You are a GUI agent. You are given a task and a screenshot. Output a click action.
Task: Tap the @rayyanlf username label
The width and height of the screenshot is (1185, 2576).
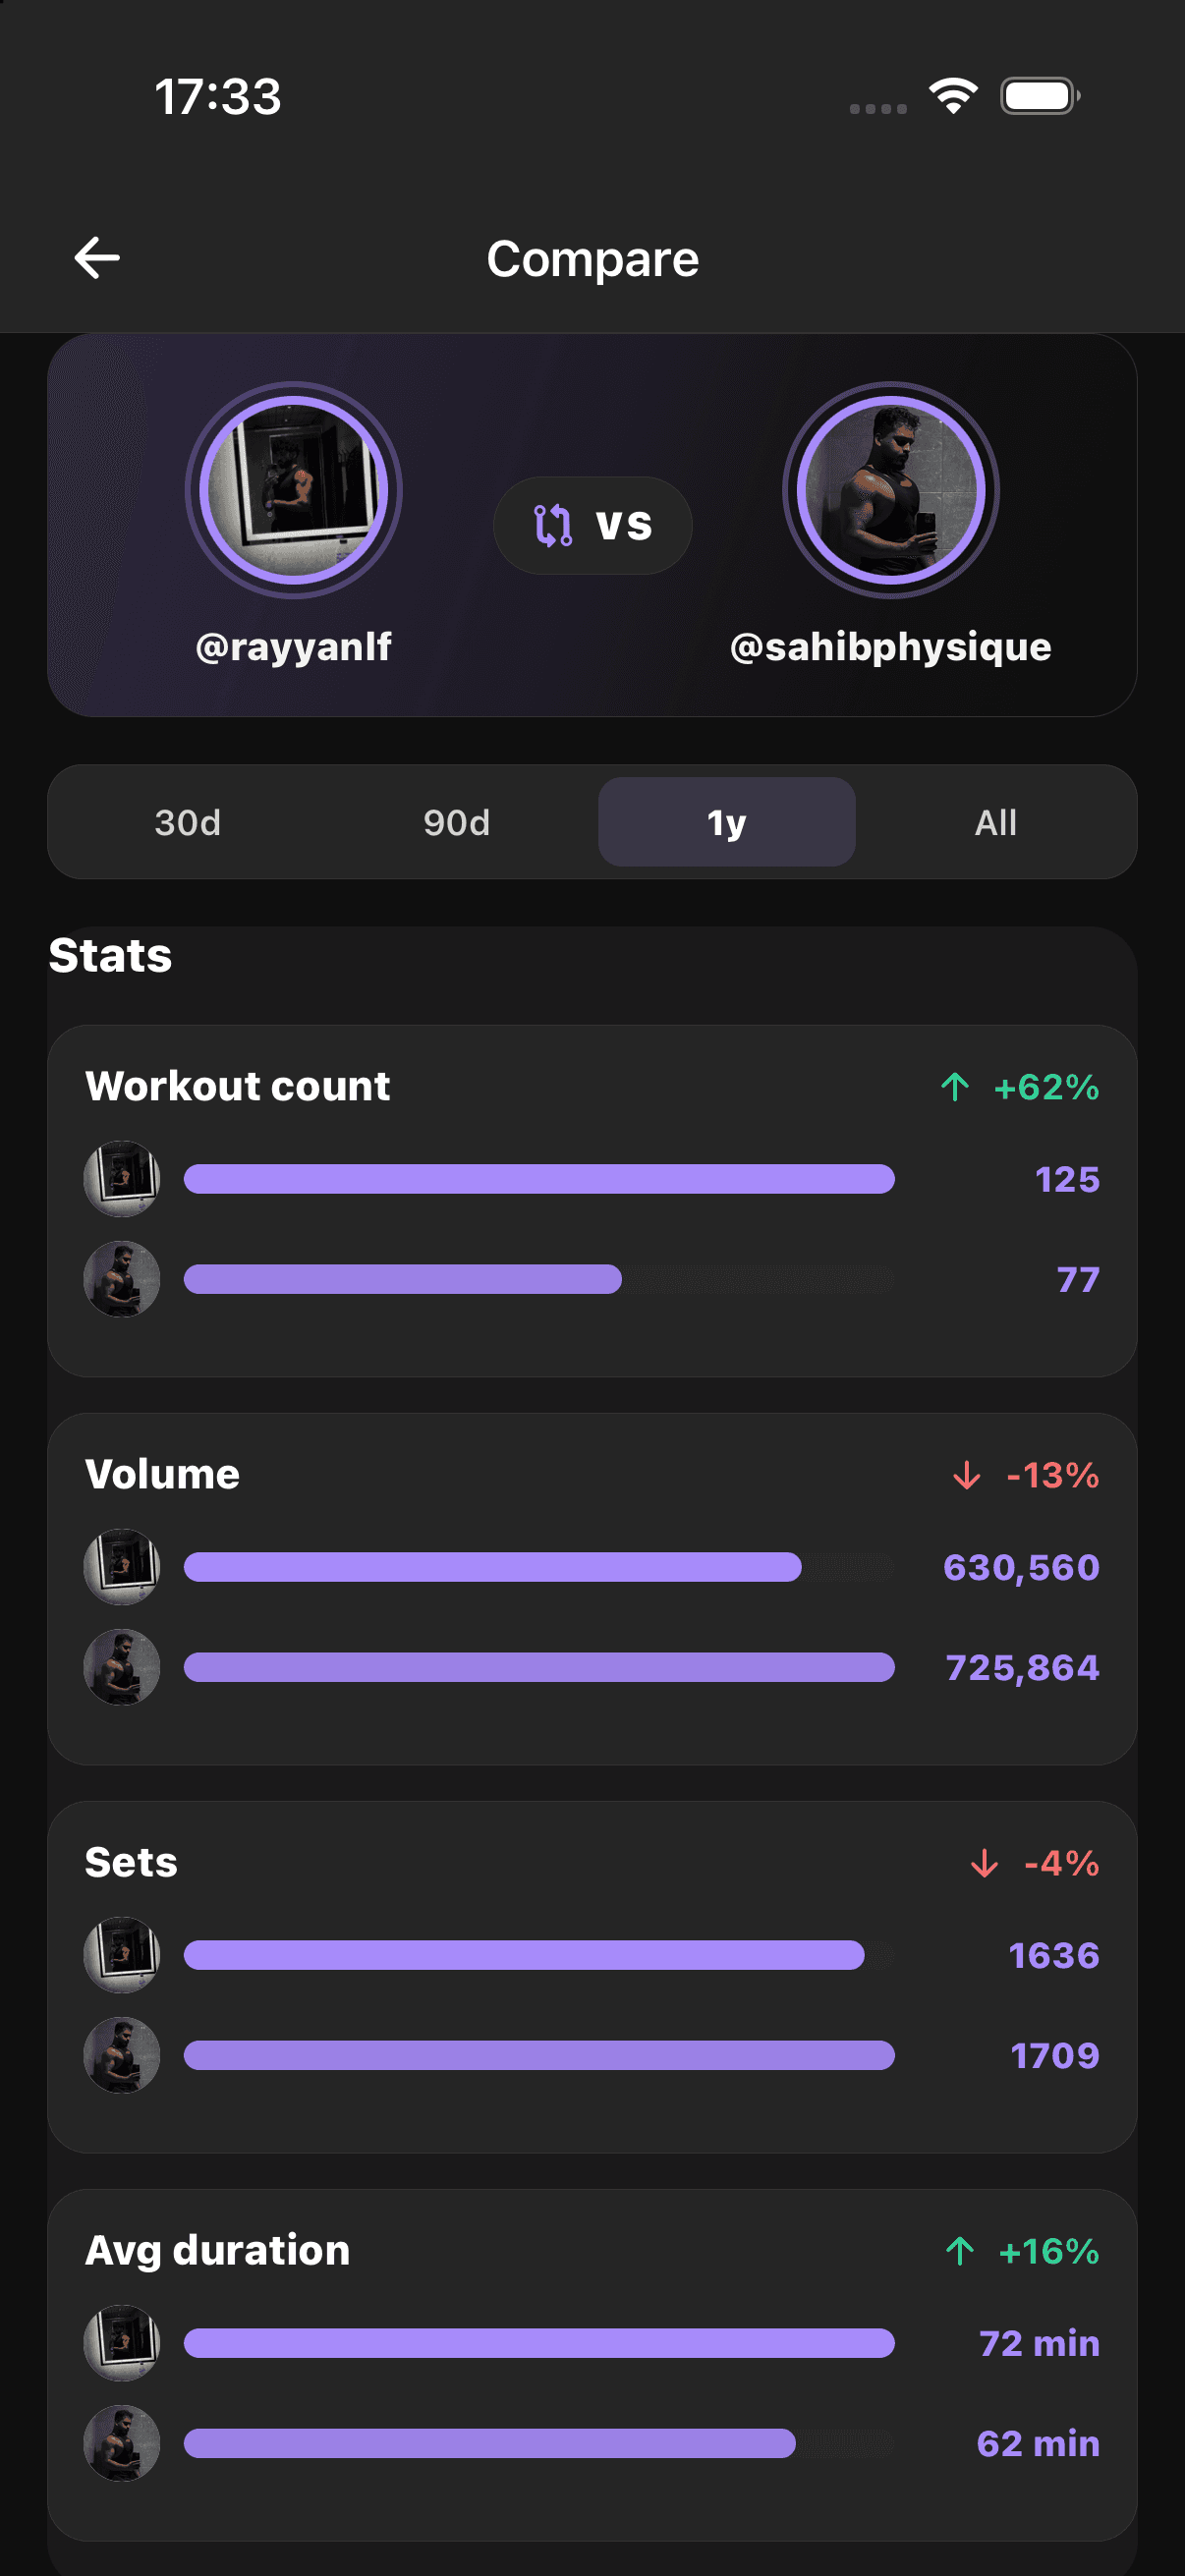pyautogui.click(x=293, y=647)
